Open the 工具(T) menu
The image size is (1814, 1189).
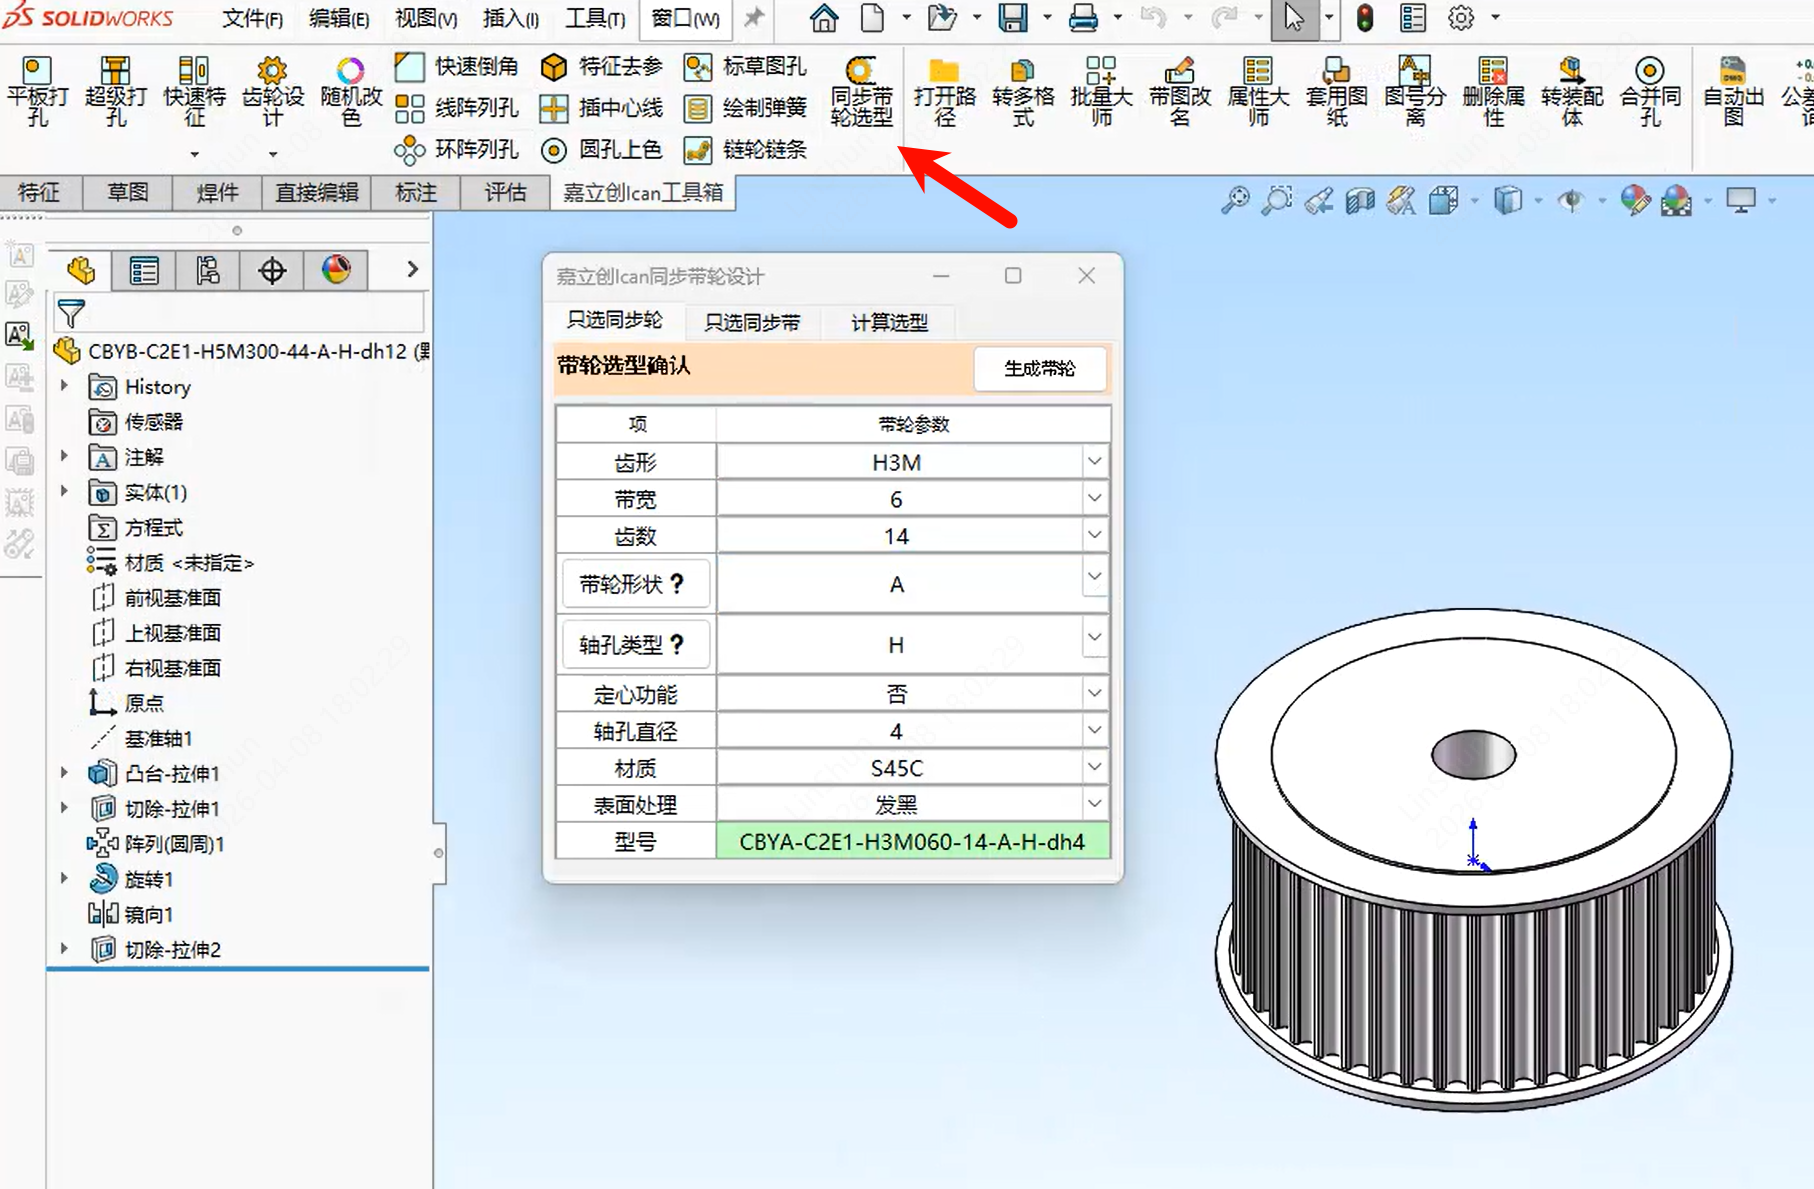point(595,18)
